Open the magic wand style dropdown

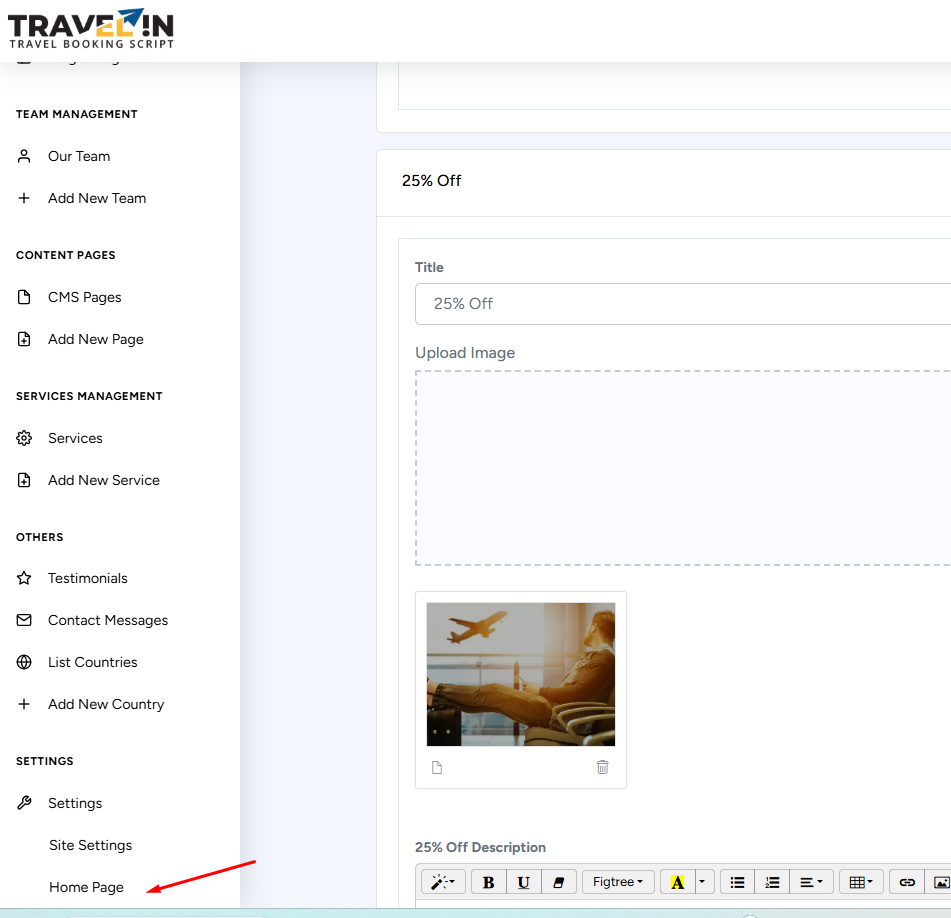point(443,882)
